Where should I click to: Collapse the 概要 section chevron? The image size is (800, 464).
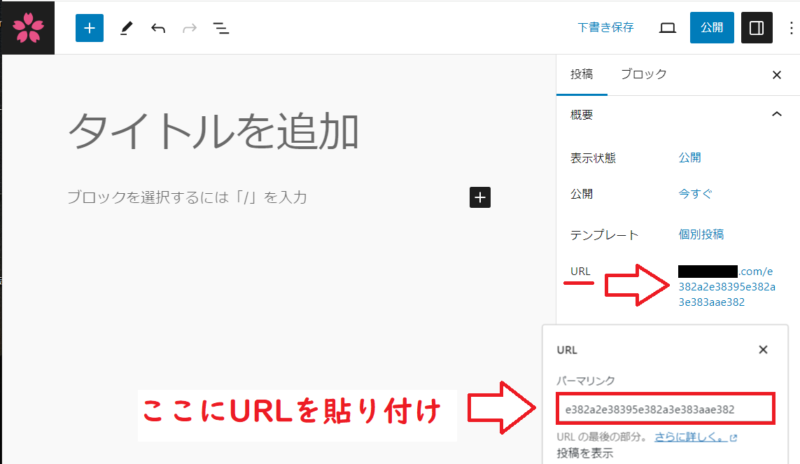[777, 114]
